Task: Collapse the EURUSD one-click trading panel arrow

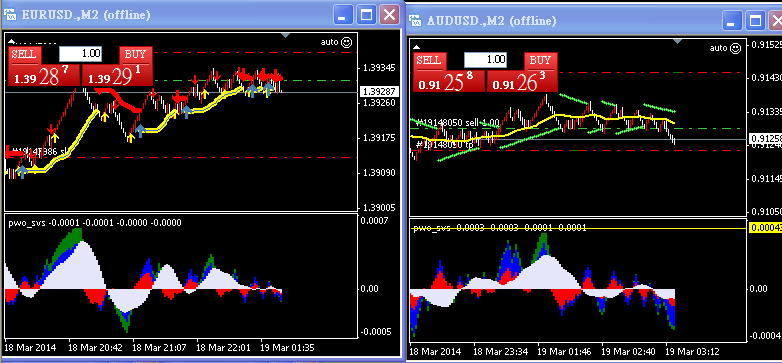Action: point(12,42)
